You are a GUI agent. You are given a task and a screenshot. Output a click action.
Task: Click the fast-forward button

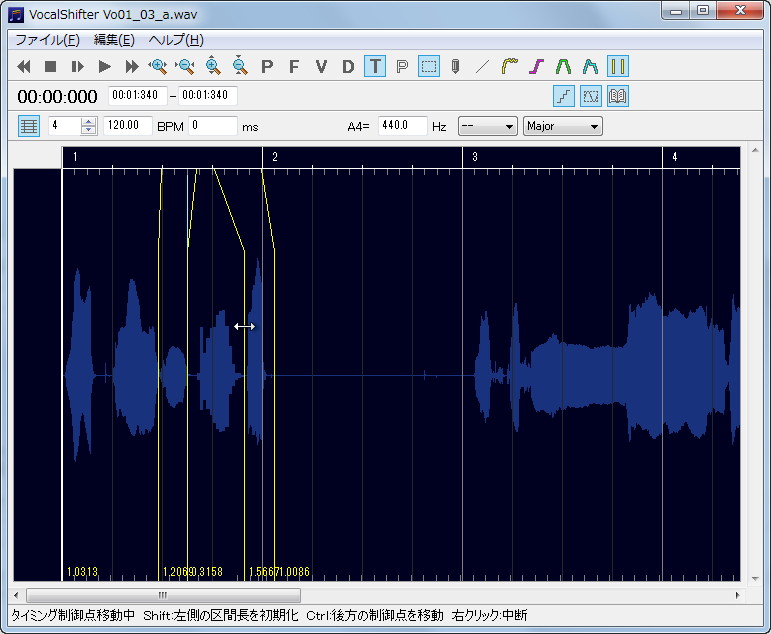131,66
